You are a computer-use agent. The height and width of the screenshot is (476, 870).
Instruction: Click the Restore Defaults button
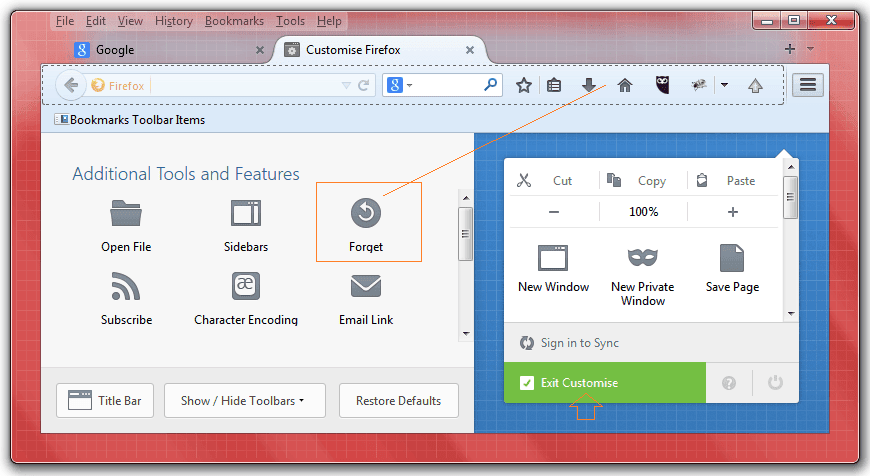399,401
